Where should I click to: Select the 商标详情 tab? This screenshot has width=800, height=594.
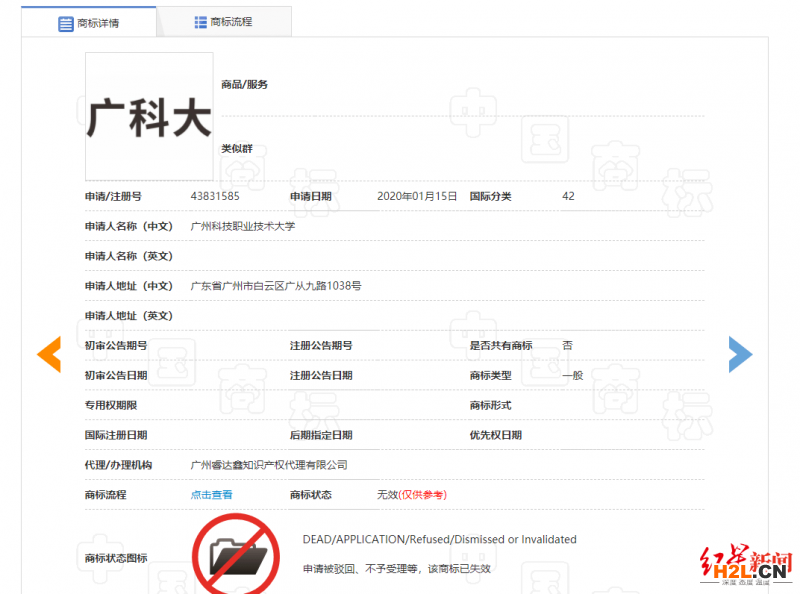click(x=89, y=23)
